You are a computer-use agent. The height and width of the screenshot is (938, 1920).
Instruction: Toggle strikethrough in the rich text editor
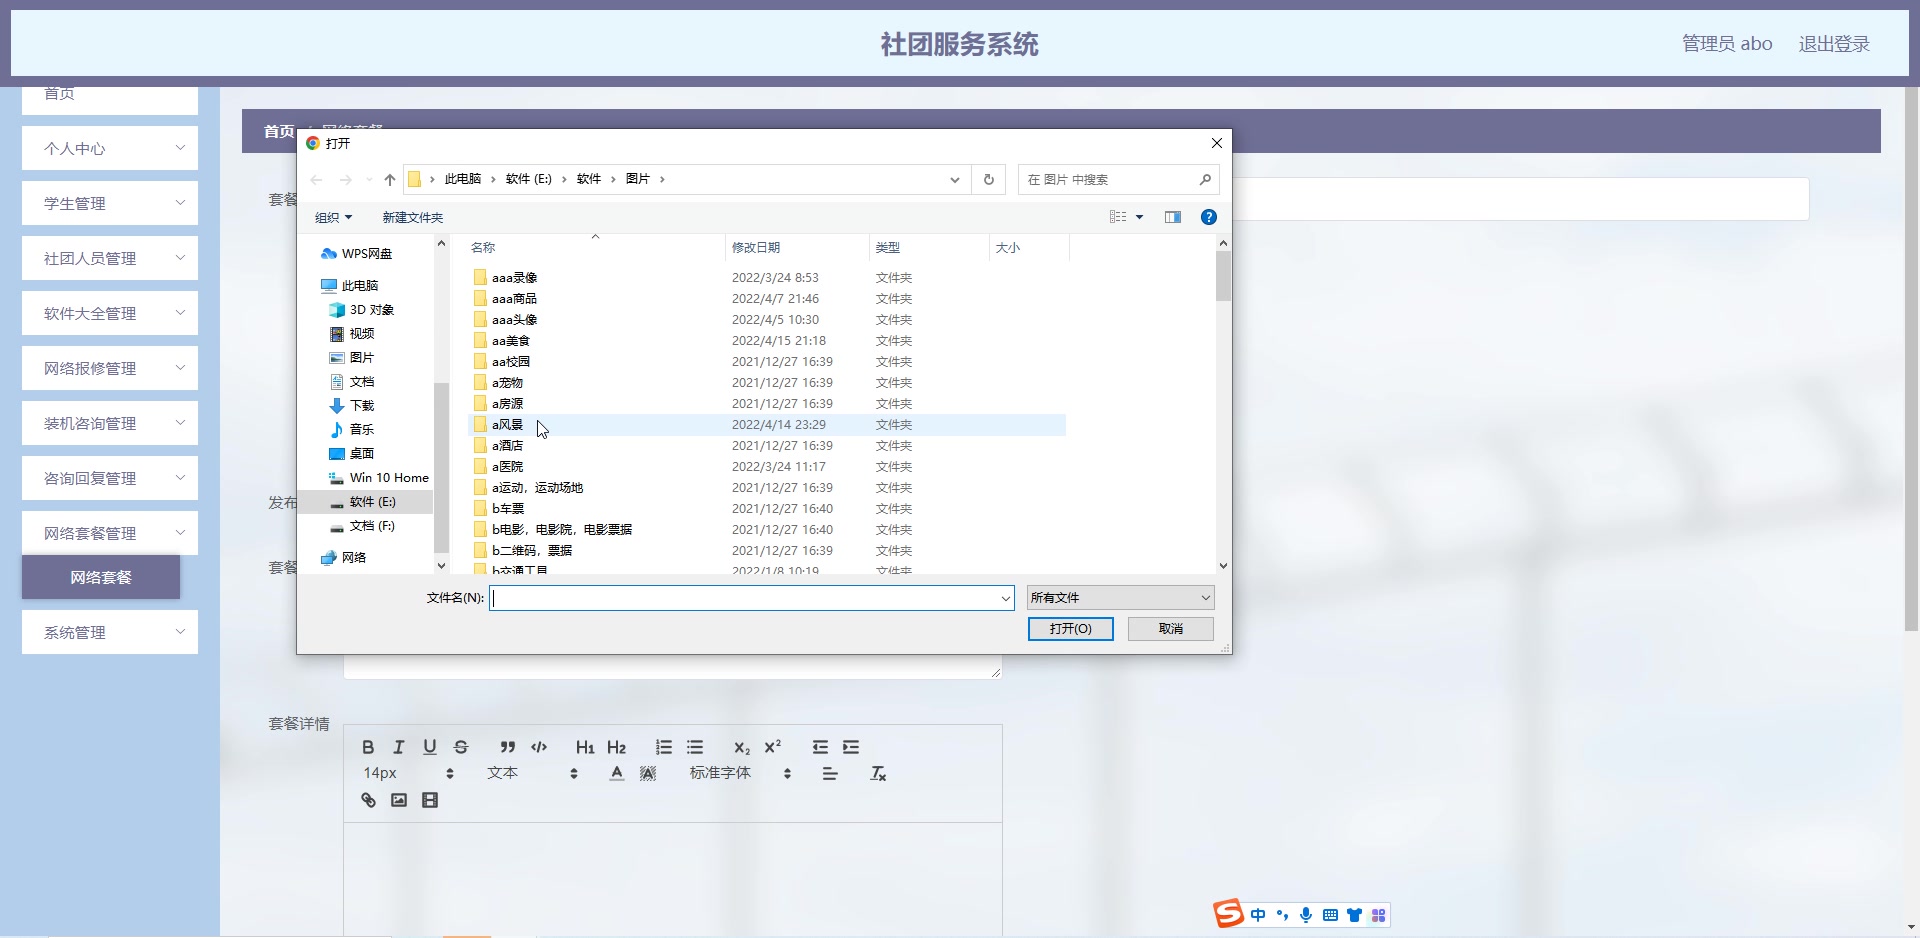pos(461,747)
